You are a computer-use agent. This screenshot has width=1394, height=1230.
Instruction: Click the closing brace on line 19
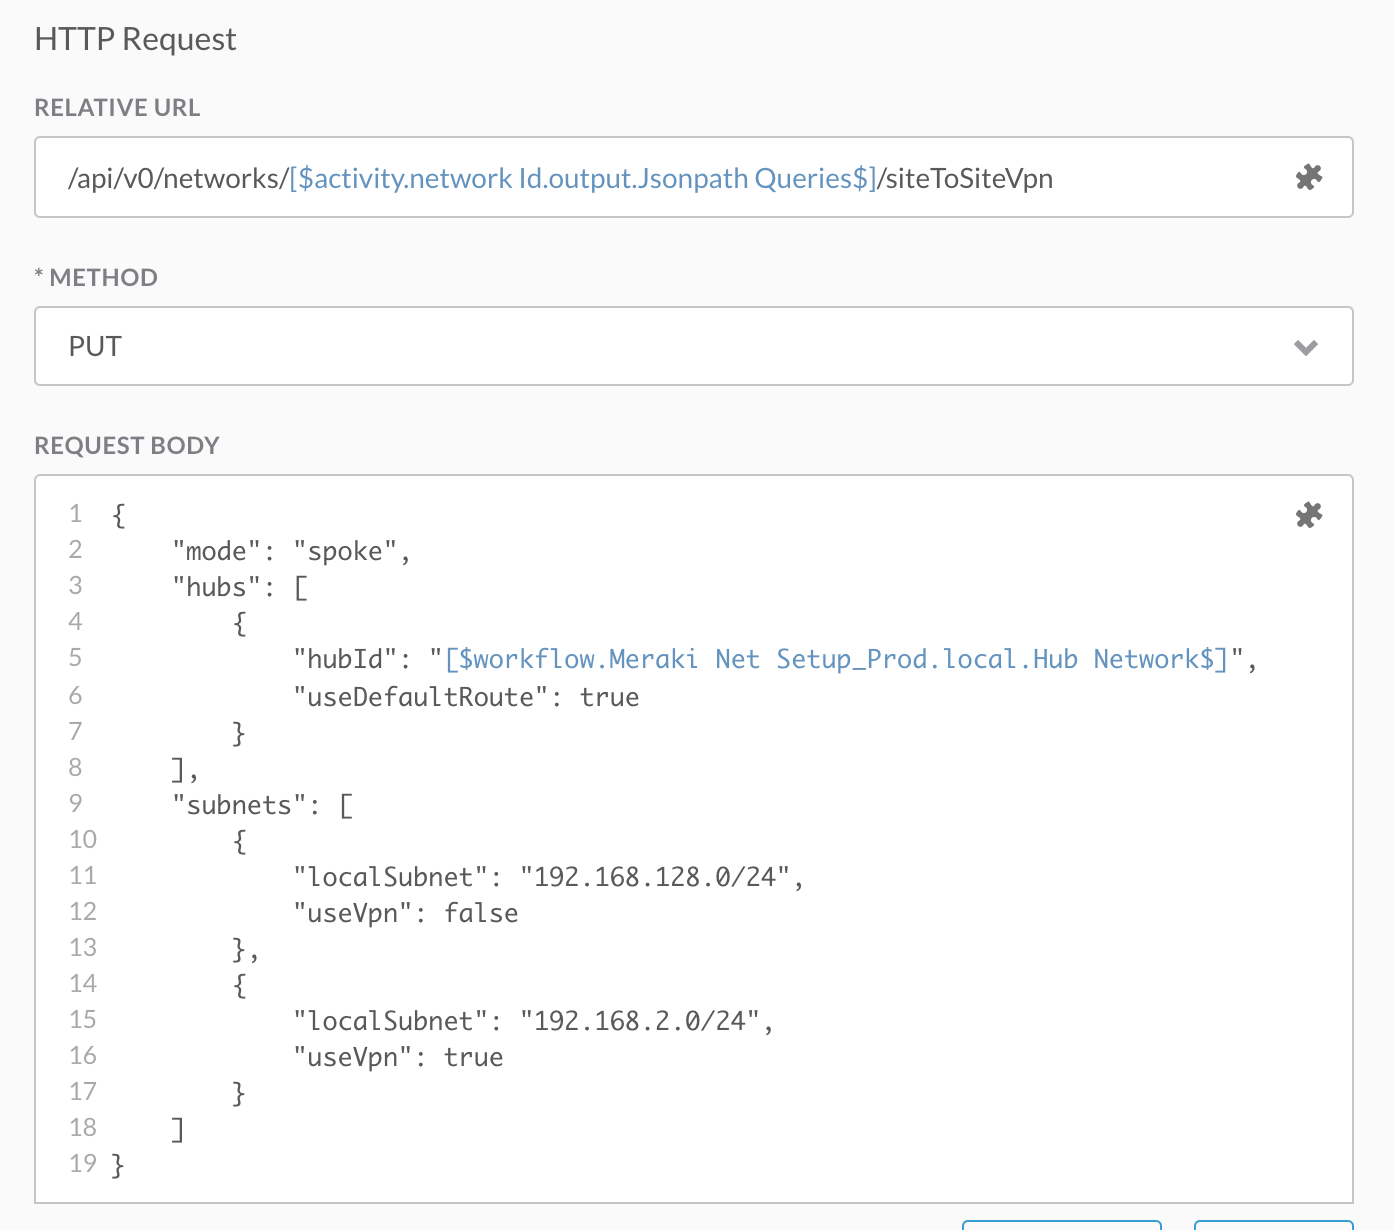pos(118,1165)
